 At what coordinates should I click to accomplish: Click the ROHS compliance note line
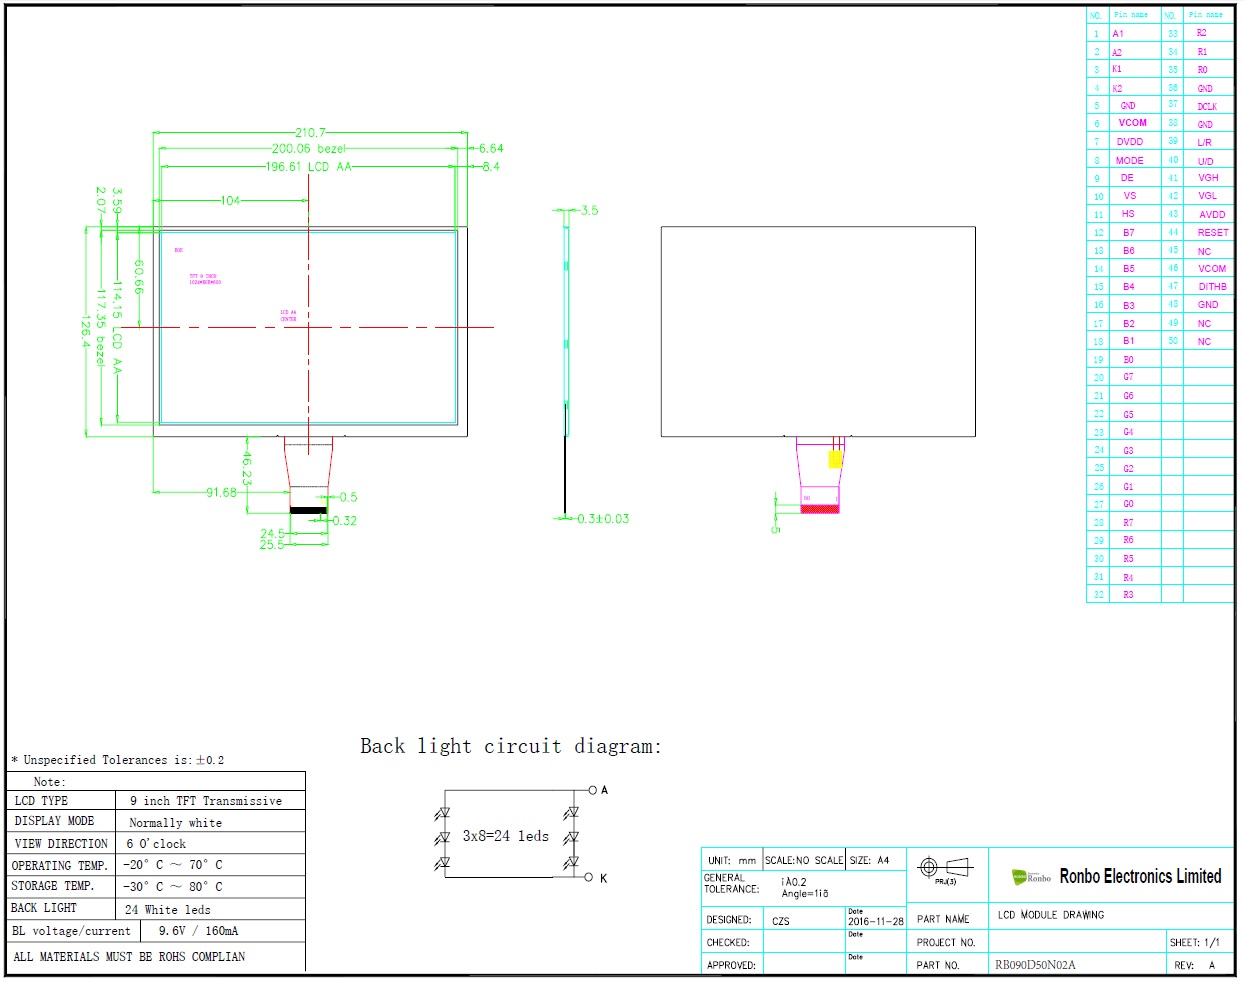tap(129, 957)
